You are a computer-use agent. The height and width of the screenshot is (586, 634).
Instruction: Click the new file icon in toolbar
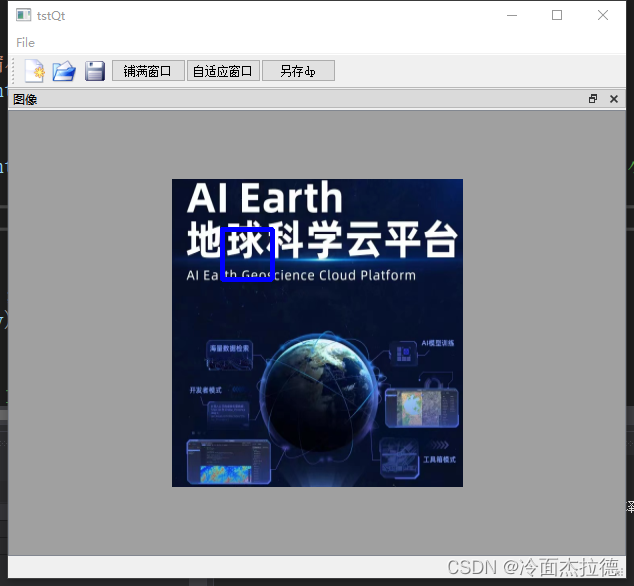(34, 71)
